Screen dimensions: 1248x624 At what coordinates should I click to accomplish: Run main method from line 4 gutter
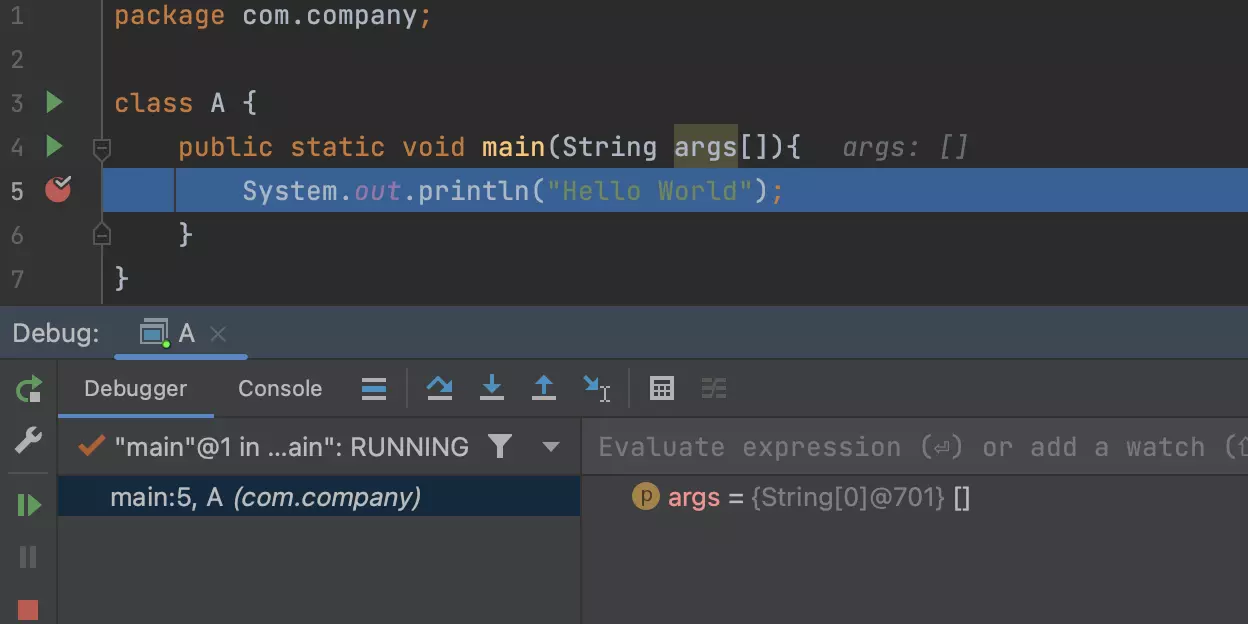coord(54,147)
